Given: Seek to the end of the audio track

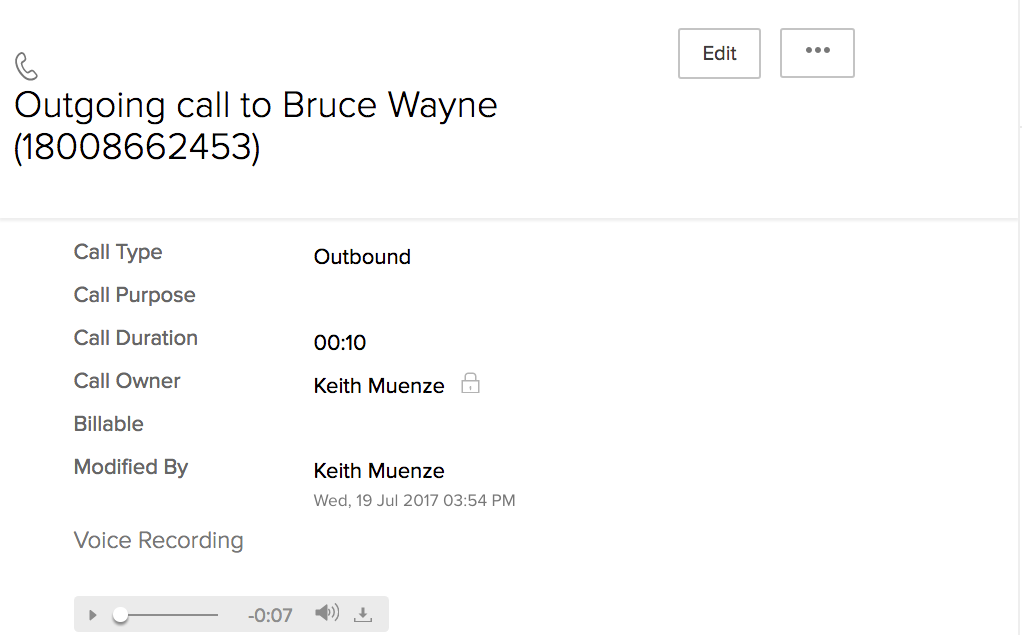Looking at the screenshot, I should pos(216,615).
